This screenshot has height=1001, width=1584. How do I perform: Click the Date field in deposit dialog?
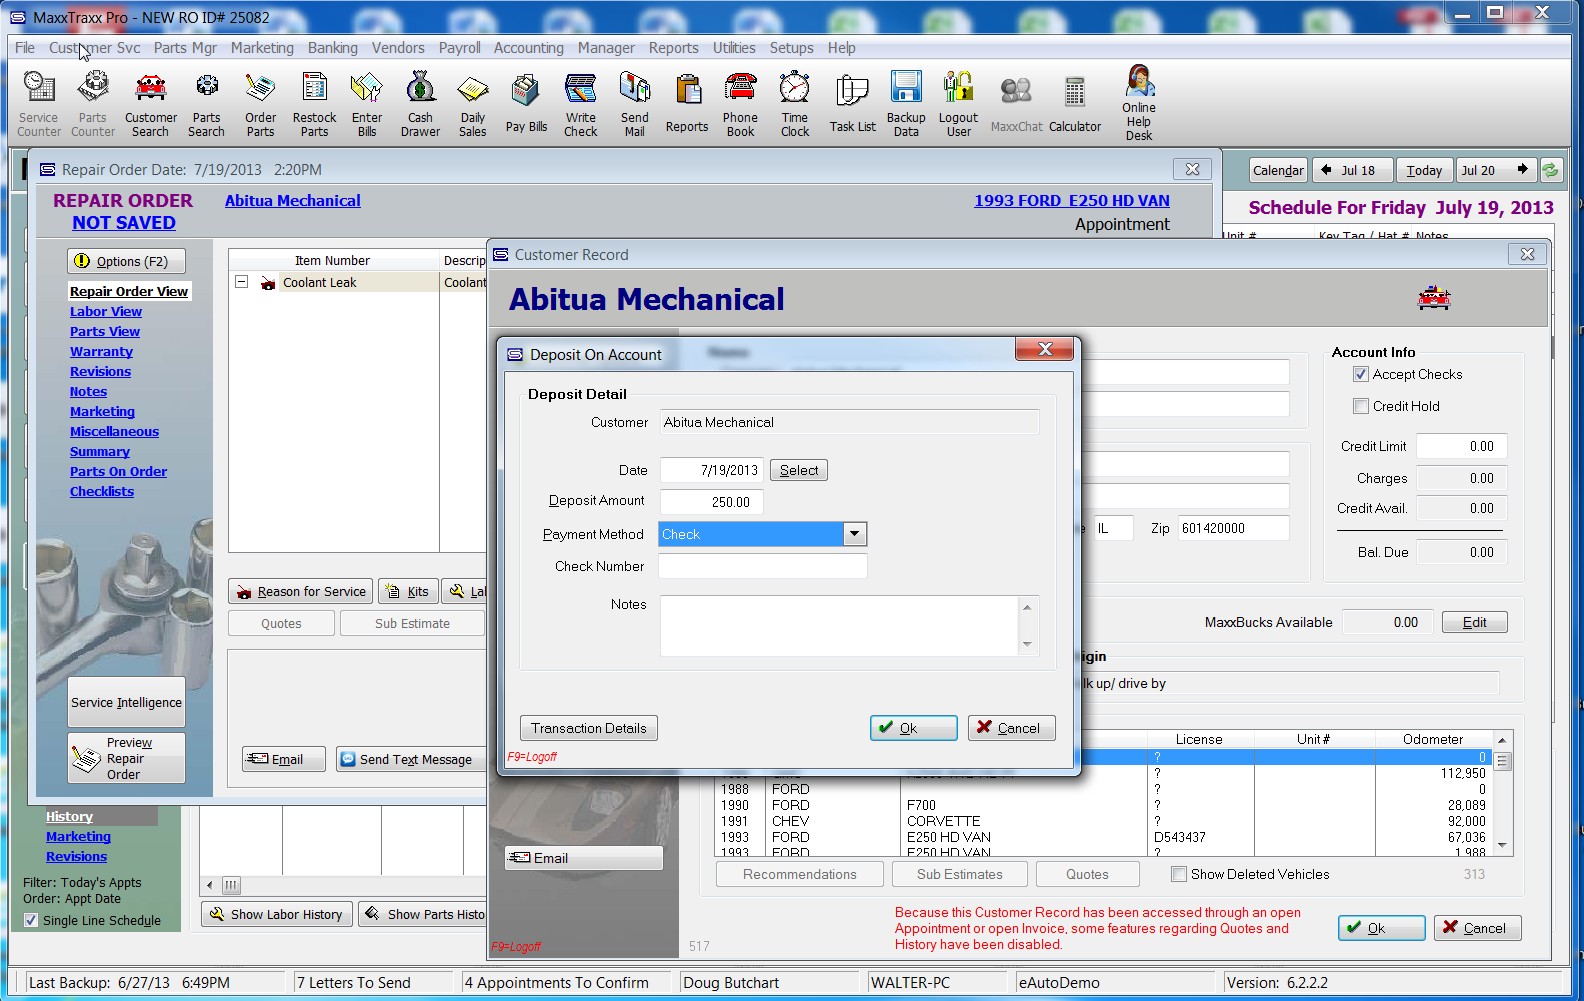point(712,470)
